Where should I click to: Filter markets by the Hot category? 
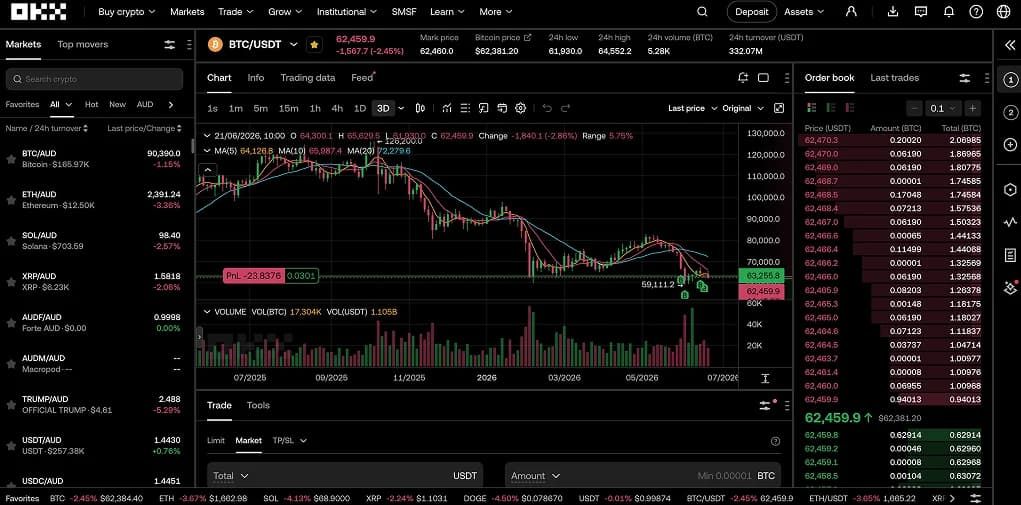[91, 104]
